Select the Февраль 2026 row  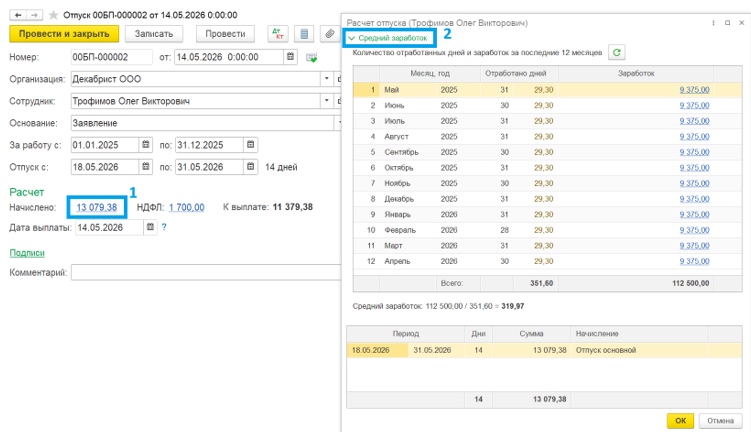point(547,230)
